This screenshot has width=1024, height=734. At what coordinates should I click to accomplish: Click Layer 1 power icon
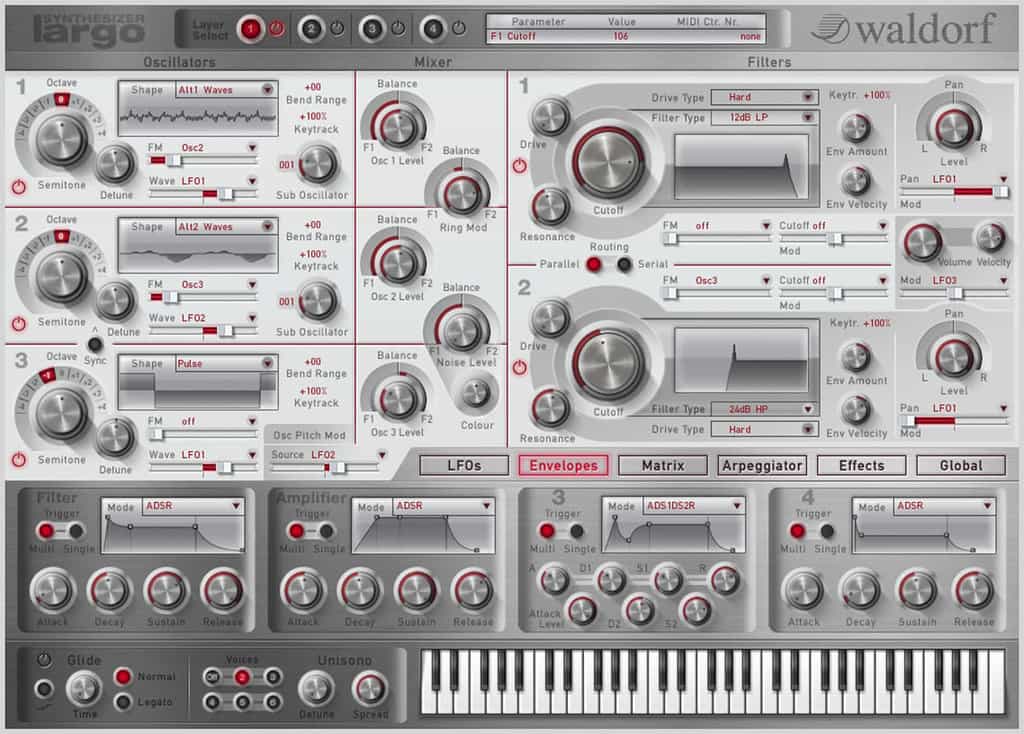click(277, 29)
